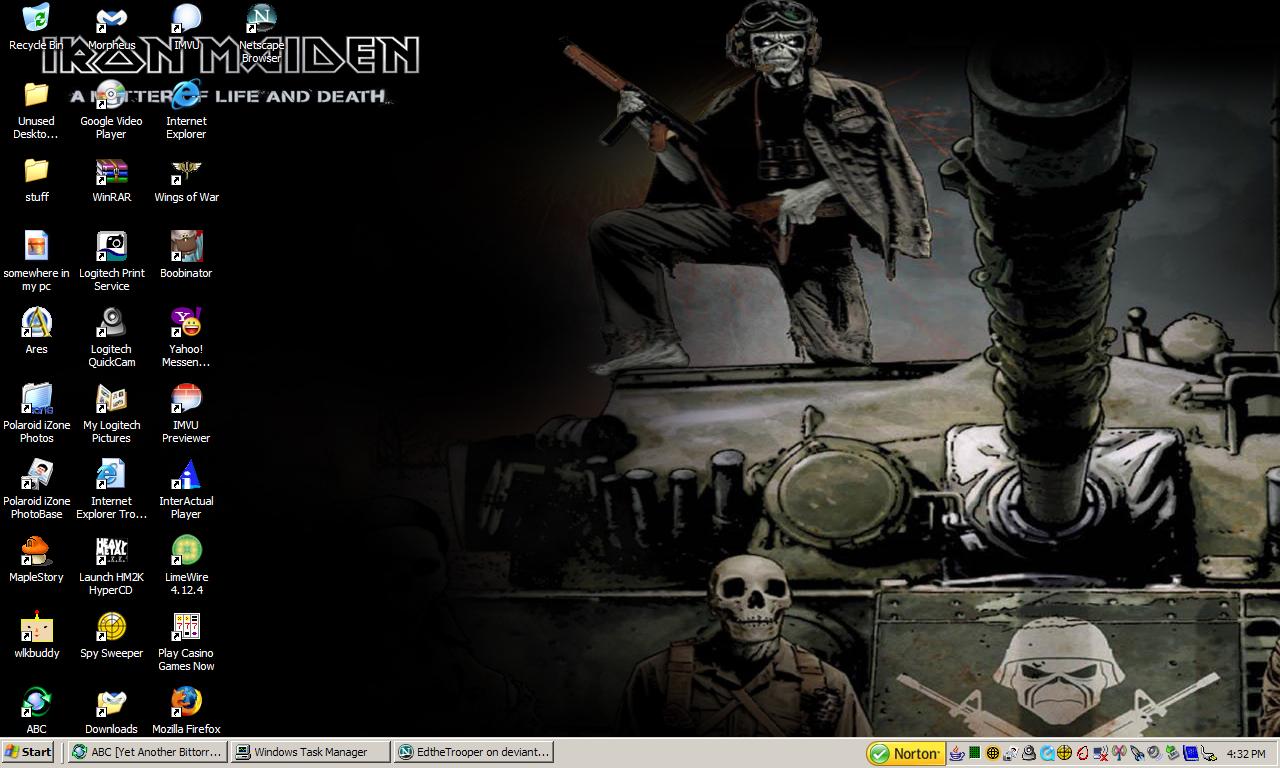Open the Unused Desktop Shortcuts folder
The width and height of the screenshot is (1280, 768).
36,110
